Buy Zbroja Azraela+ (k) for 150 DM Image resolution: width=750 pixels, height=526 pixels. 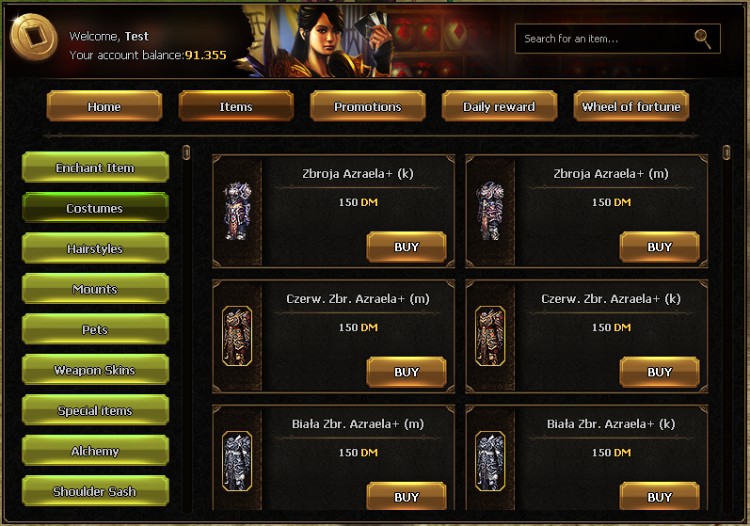click(x=407, y=247)
